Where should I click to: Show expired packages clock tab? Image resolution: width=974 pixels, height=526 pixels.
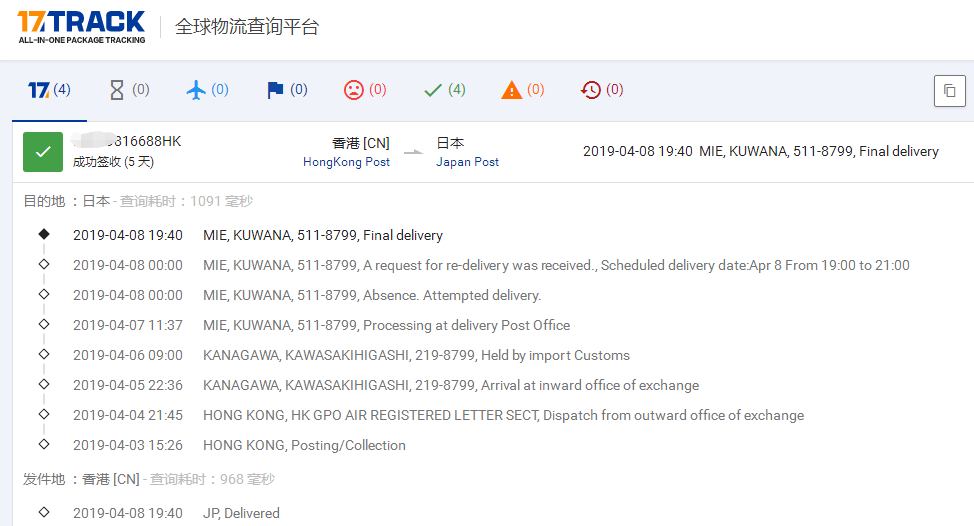pyautogui.click(x=602, y=90)
